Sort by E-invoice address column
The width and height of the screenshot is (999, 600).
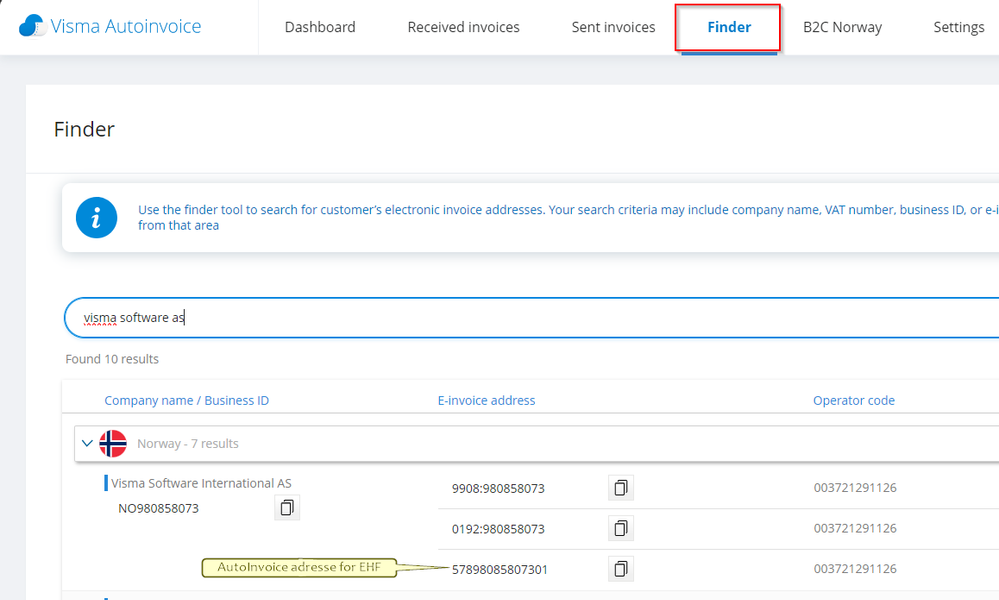[486, 401]
